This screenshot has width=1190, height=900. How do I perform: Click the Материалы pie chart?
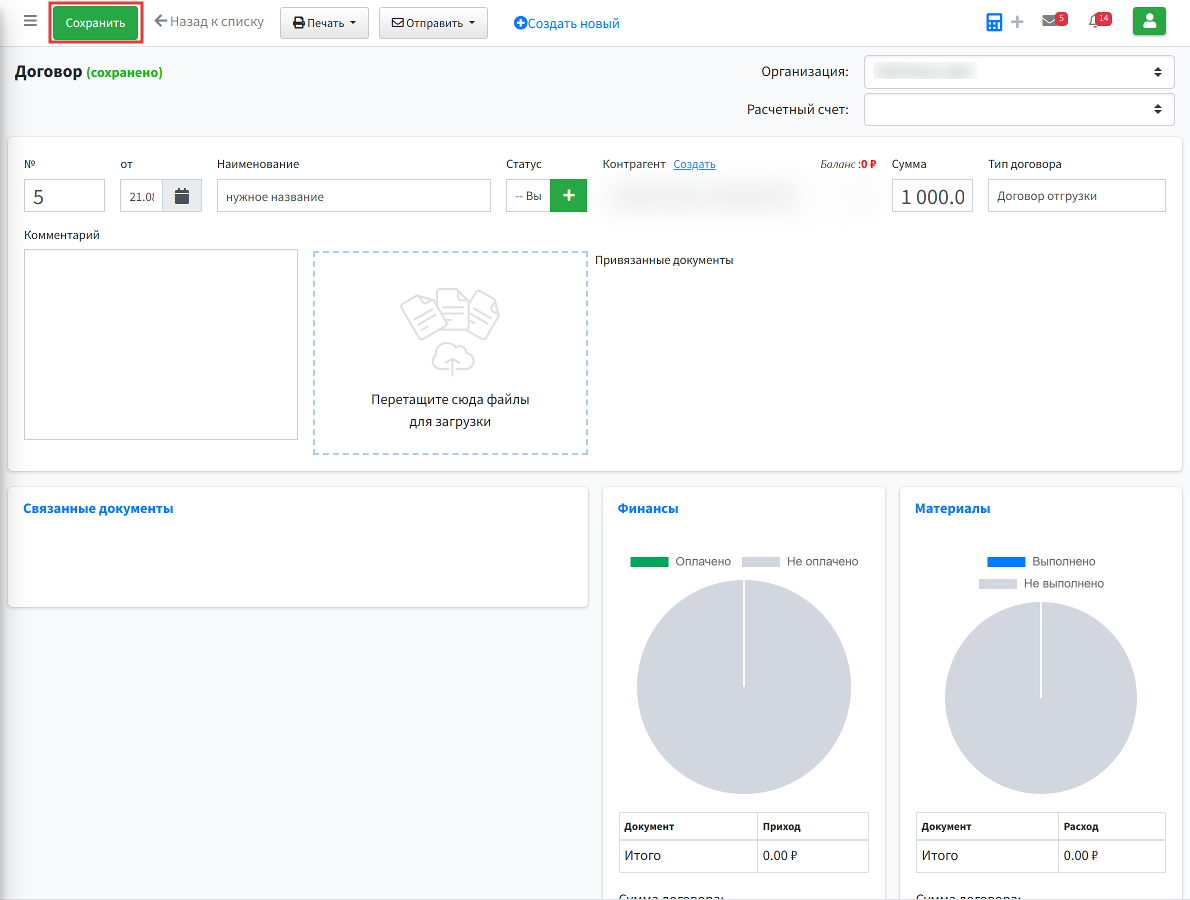tap(1040, 698)
